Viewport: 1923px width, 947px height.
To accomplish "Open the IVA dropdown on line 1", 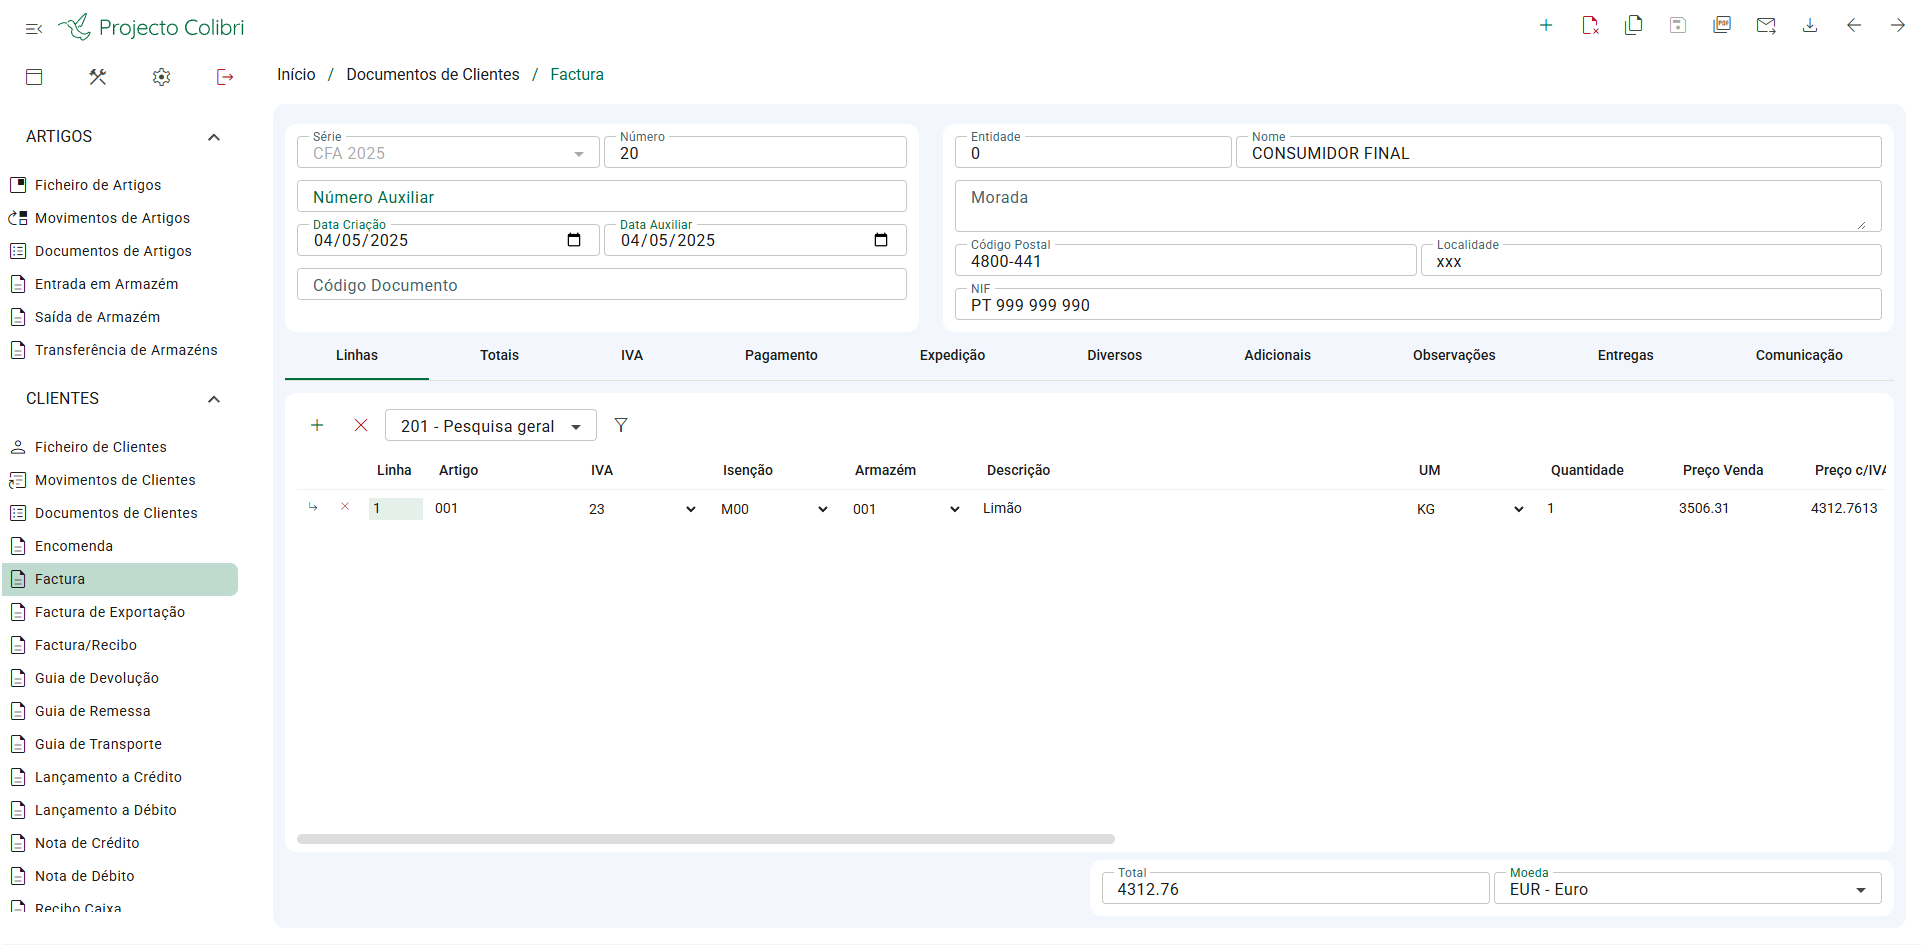I will 642,509.
